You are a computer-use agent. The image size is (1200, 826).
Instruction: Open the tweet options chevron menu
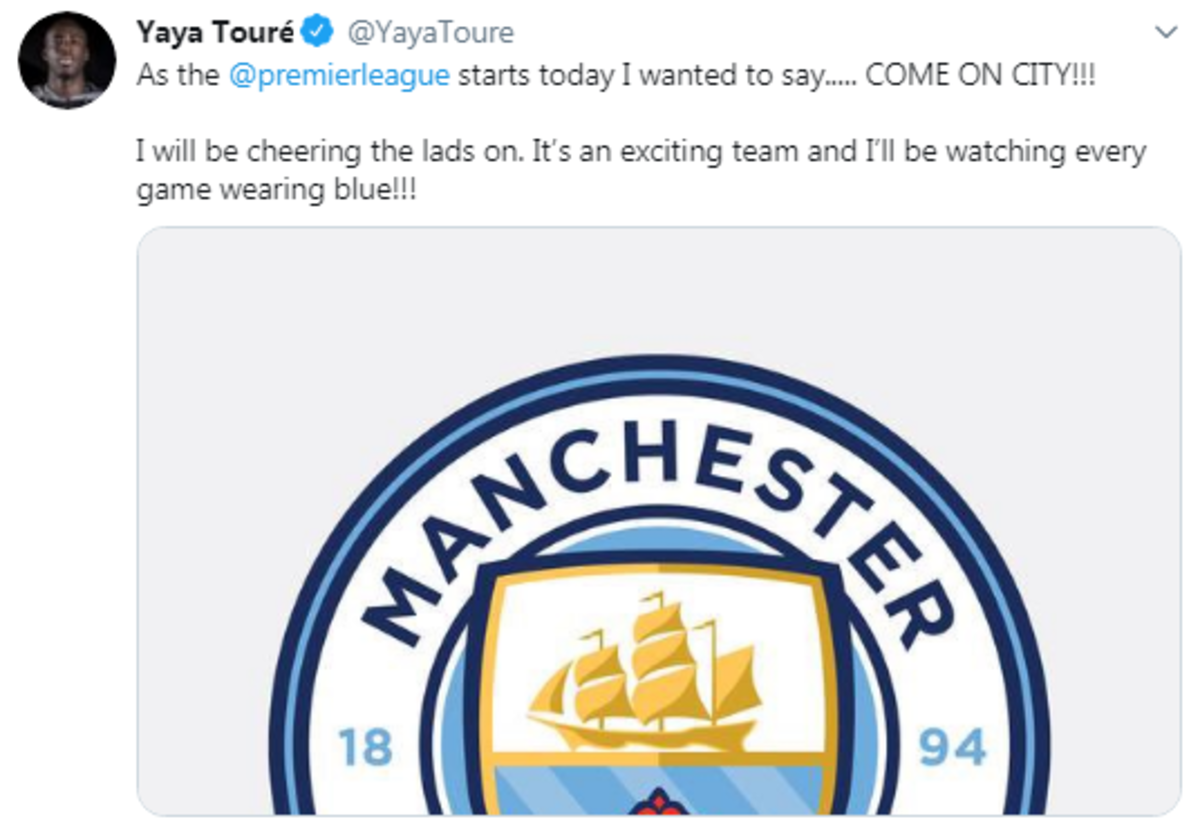tap(1165, 33)
